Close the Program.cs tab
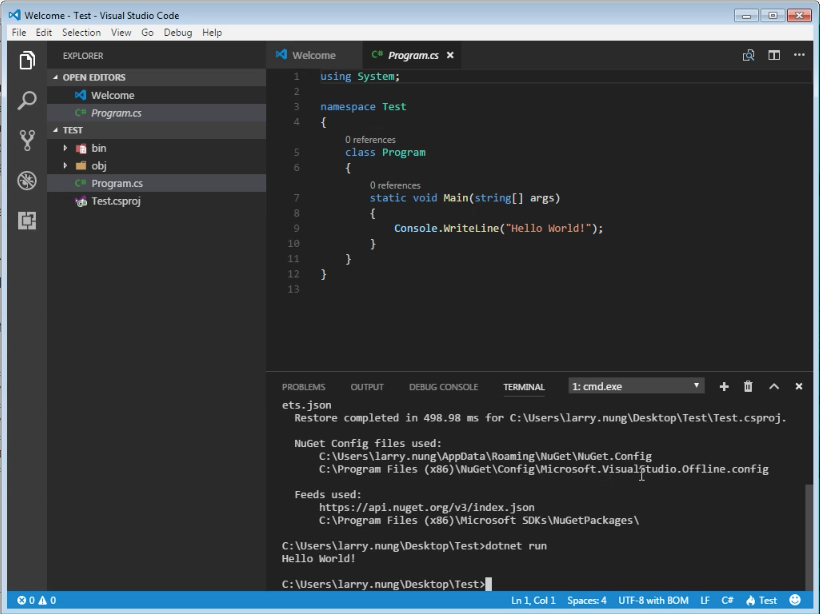The width and height of the screenshot is (820, 614). 450,55
